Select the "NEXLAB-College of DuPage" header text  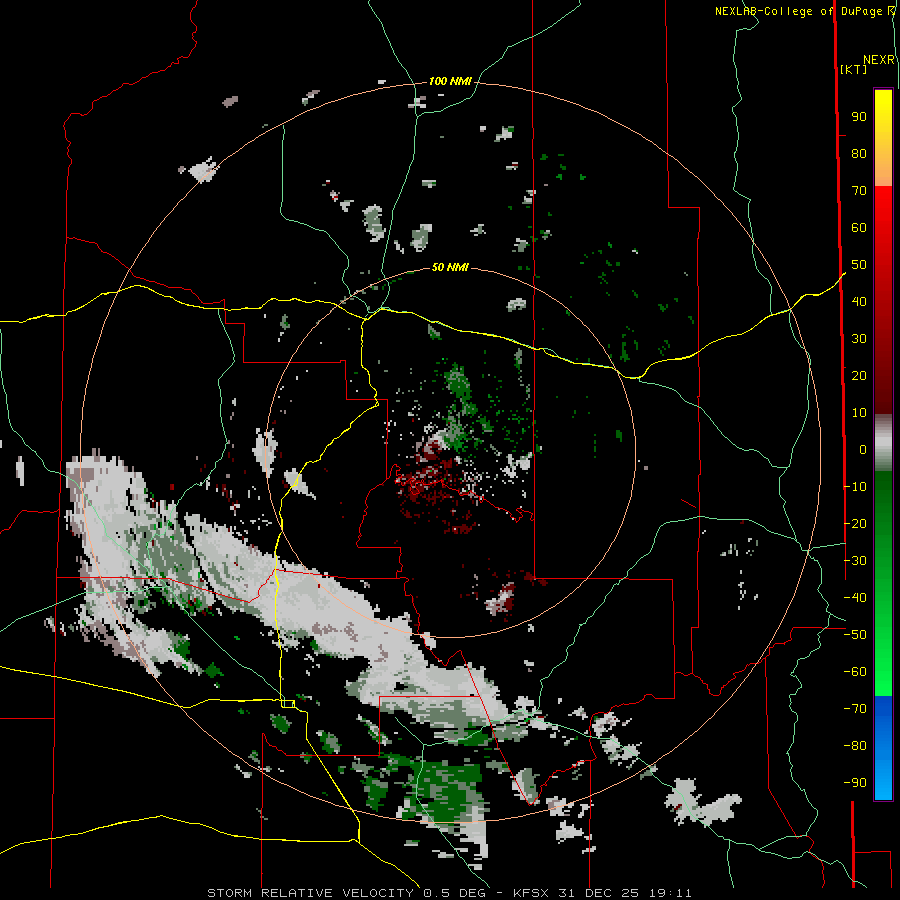point(798,11)
